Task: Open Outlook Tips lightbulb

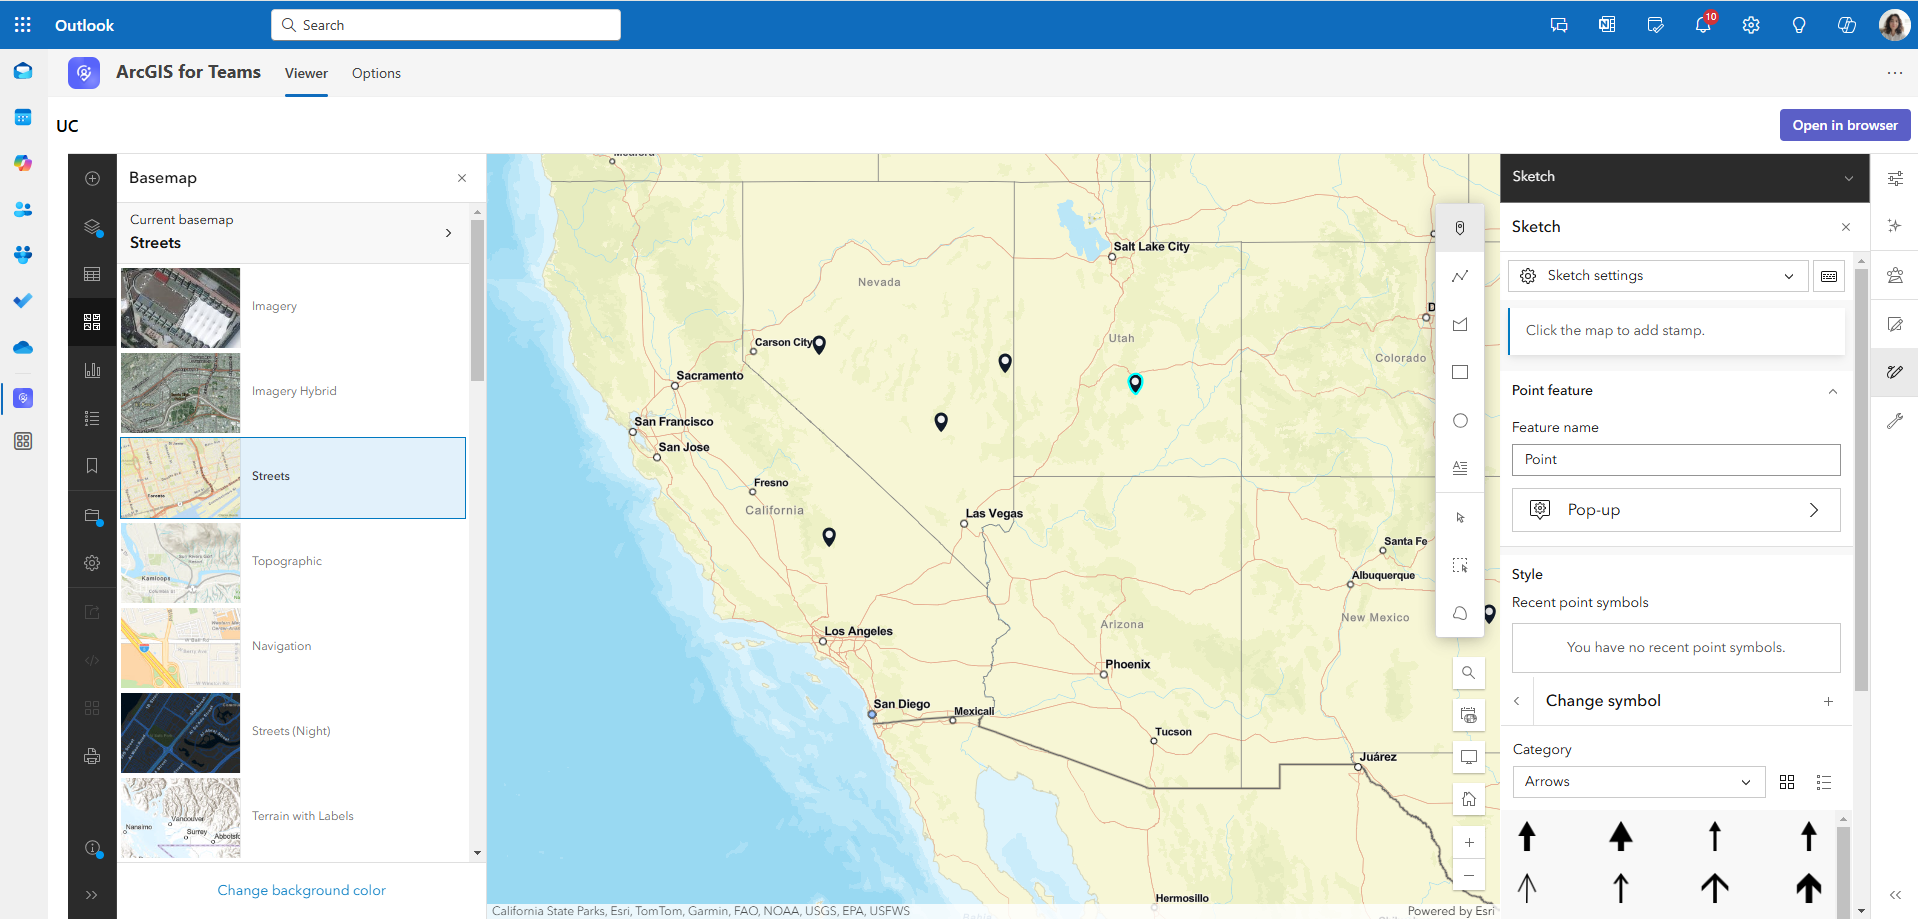Action: (1799, 25)
